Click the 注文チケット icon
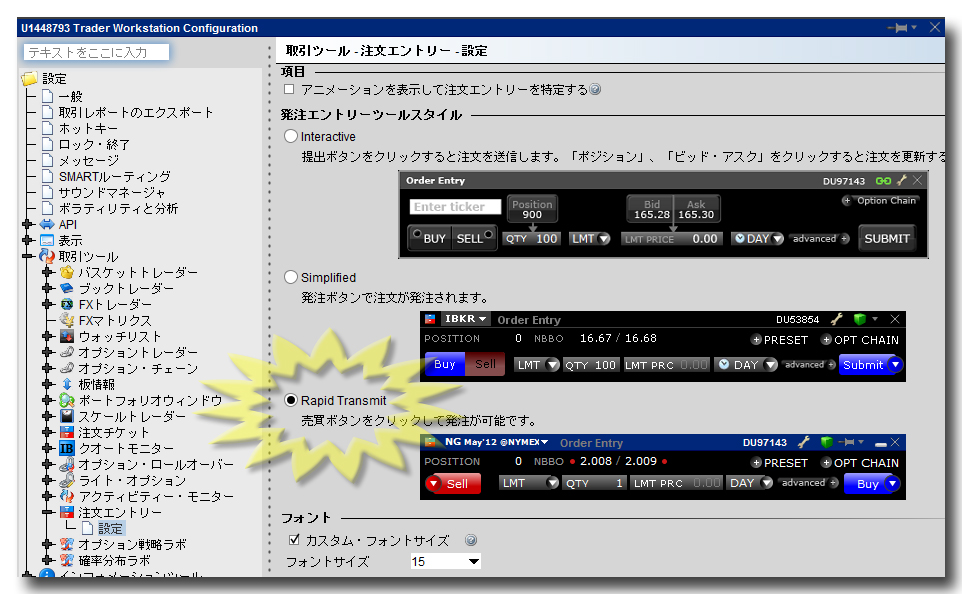The height and width of the screenshot is (594, 962). 67,432
